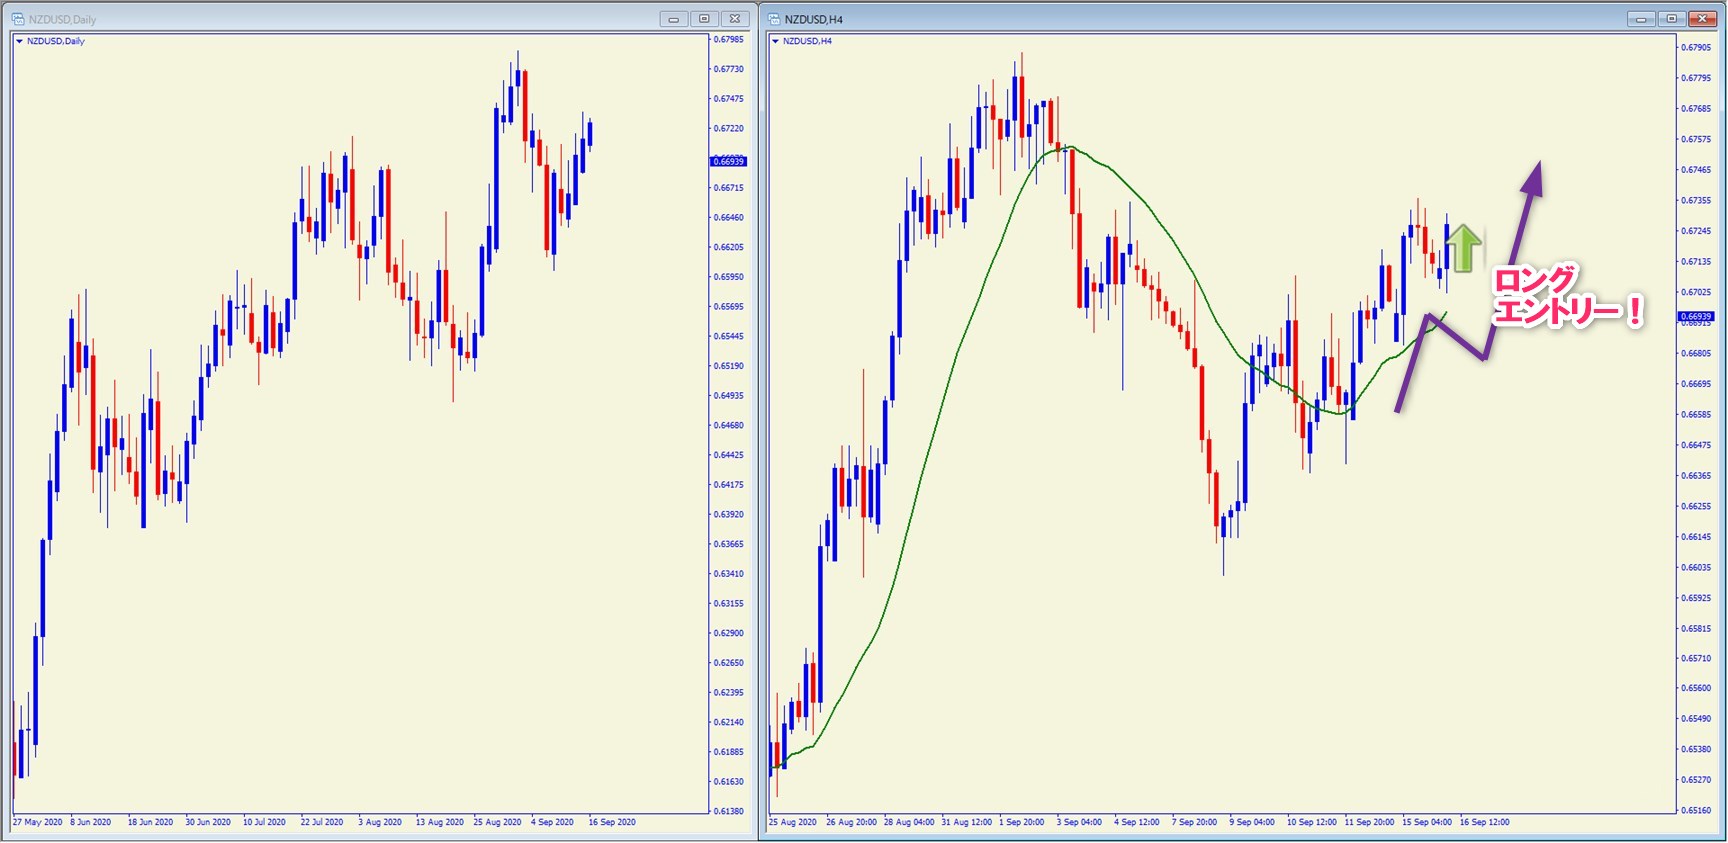
Task: Close the NZDUSD,H4 chart window
Action: (1703, 19)
